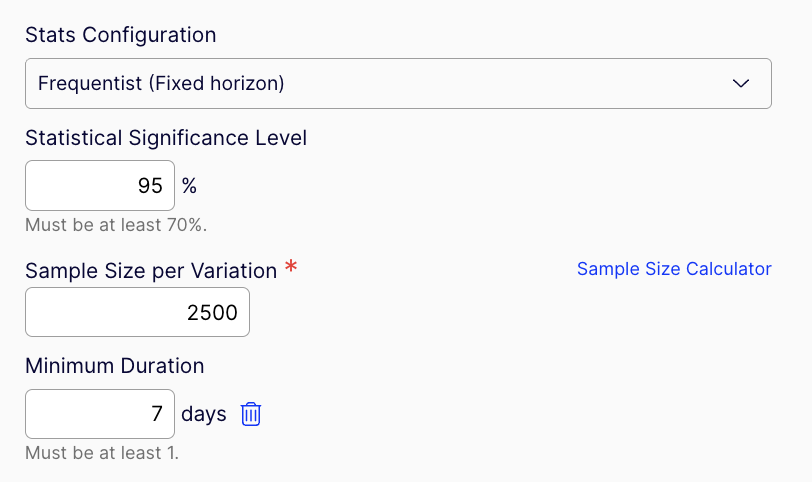Expand the Stats Configuration combo box

(398, 84)
